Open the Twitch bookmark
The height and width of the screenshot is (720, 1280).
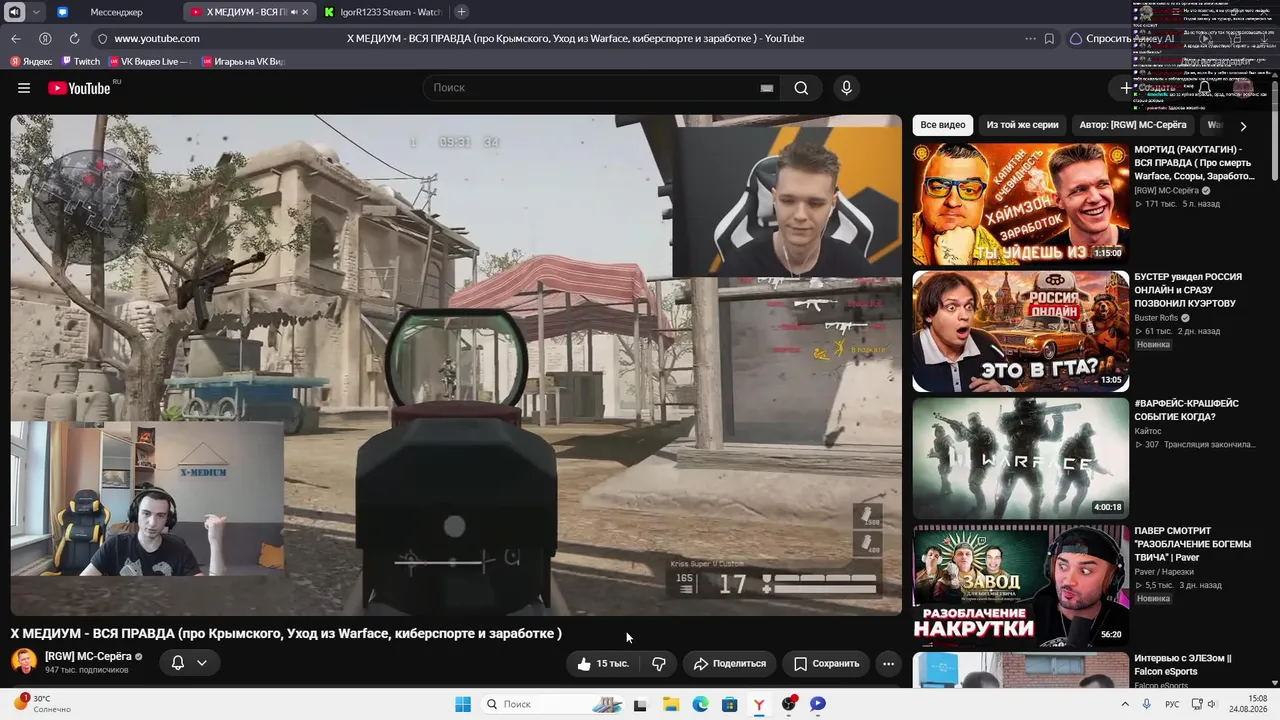point(80,62)
